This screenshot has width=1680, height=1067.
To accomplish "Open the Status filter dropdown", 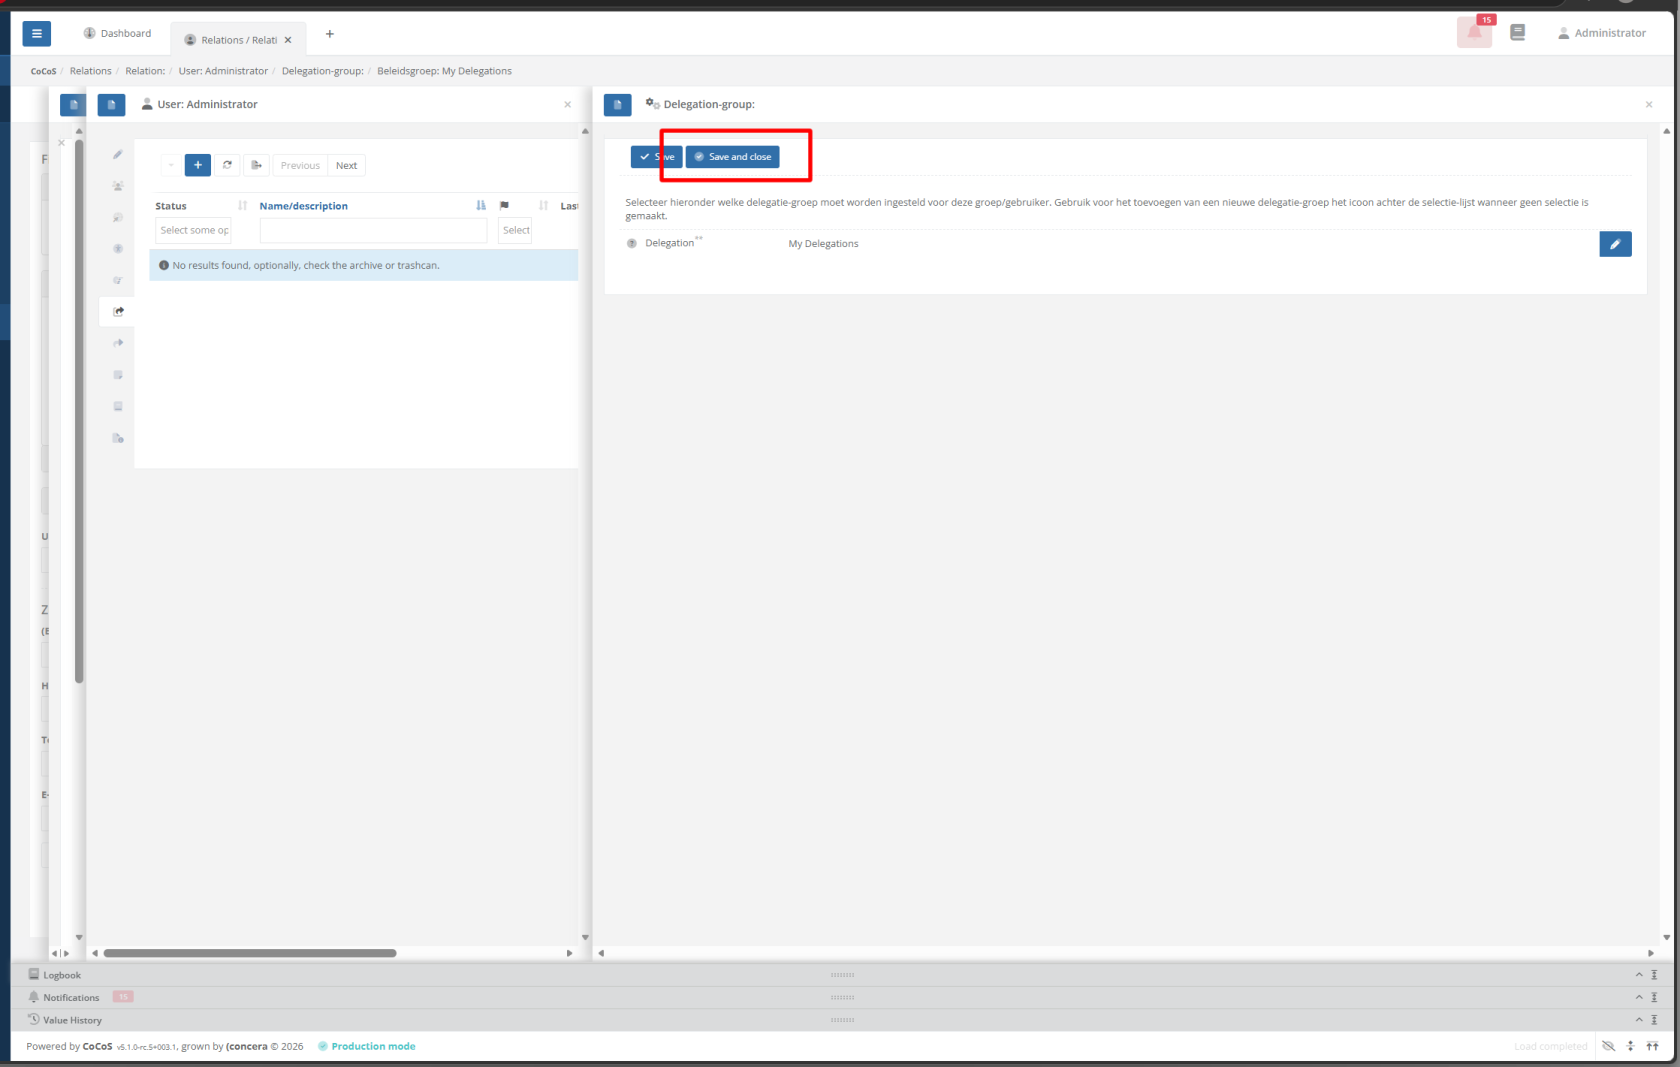I will click(194, 230).
